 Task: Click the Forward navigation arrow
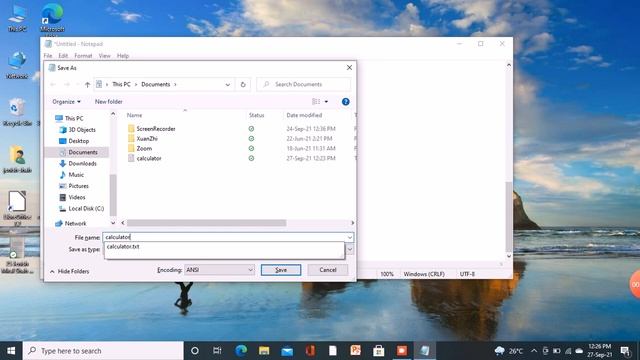point(67,84)
